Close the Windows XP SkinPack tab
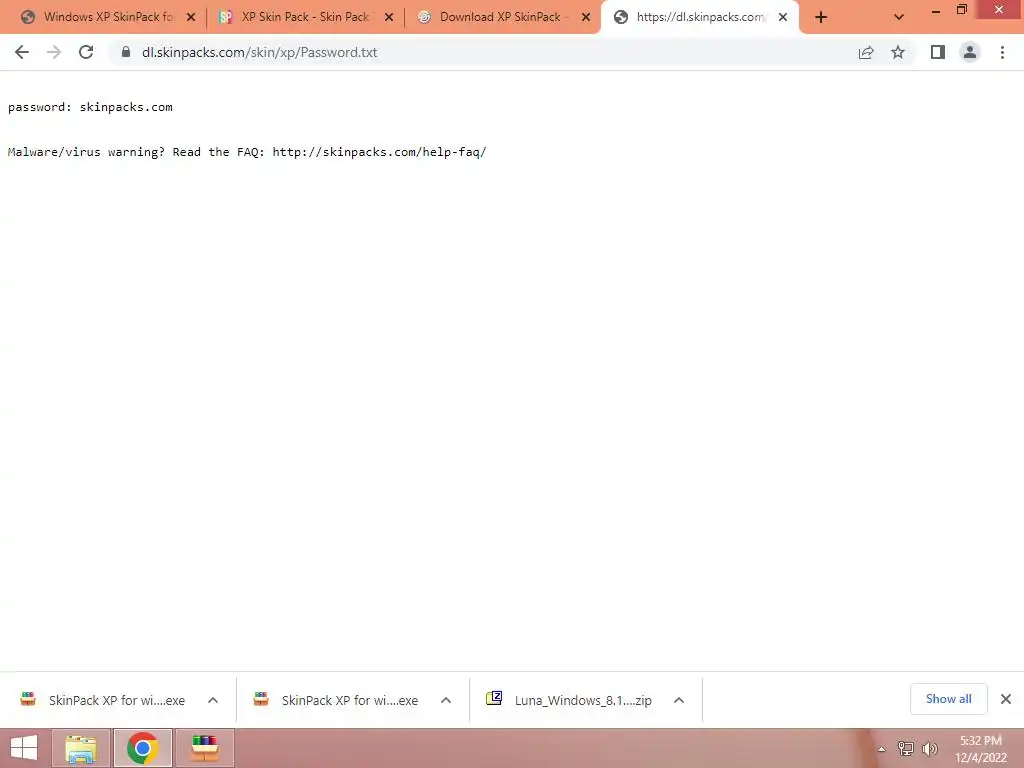The height and width of the screenshot is (768, 1024). (191, 17)
